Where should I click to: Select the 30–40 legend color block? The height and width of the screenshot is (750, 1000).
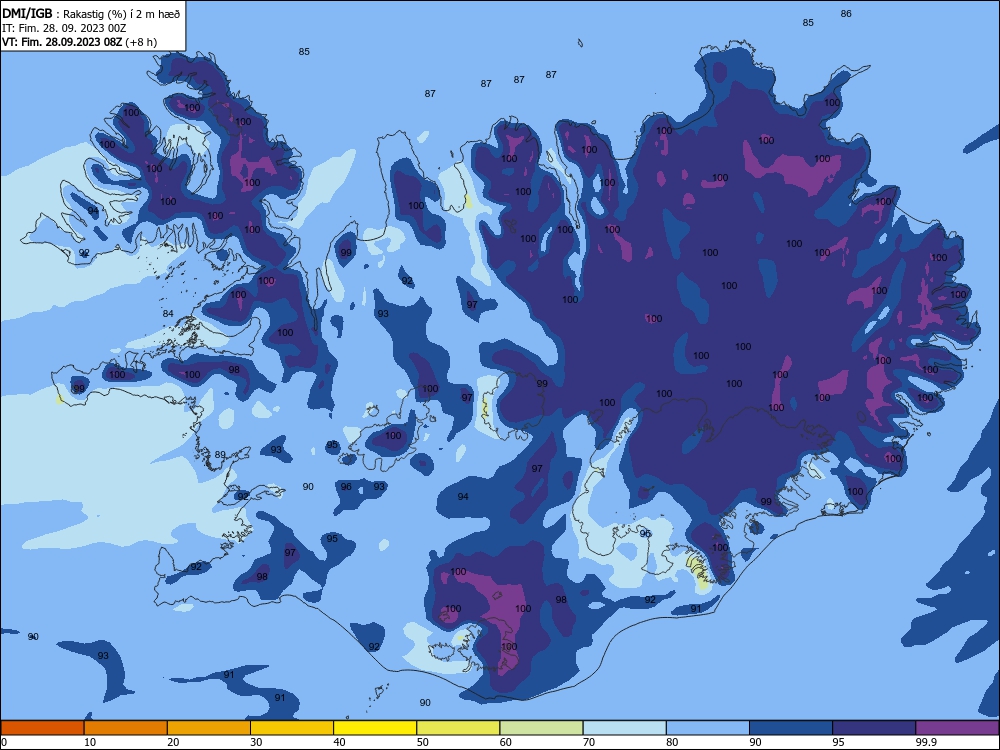(x=292, y=728)
